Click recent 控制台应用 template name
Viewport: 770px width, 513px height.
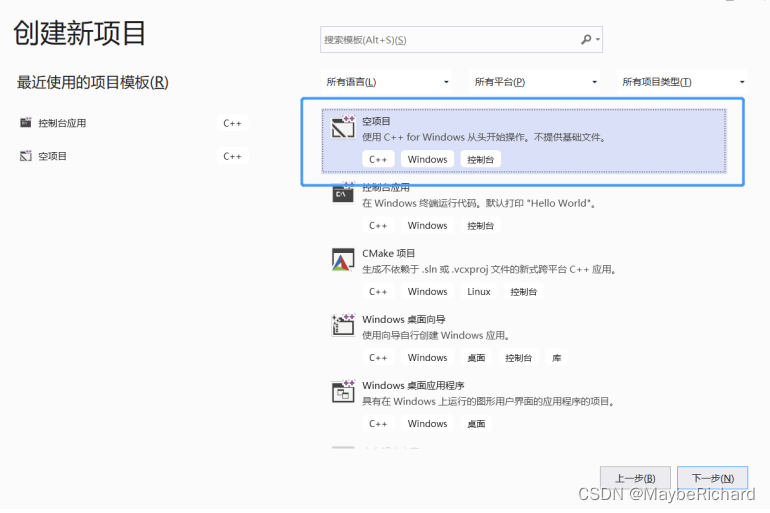point(62,123)
